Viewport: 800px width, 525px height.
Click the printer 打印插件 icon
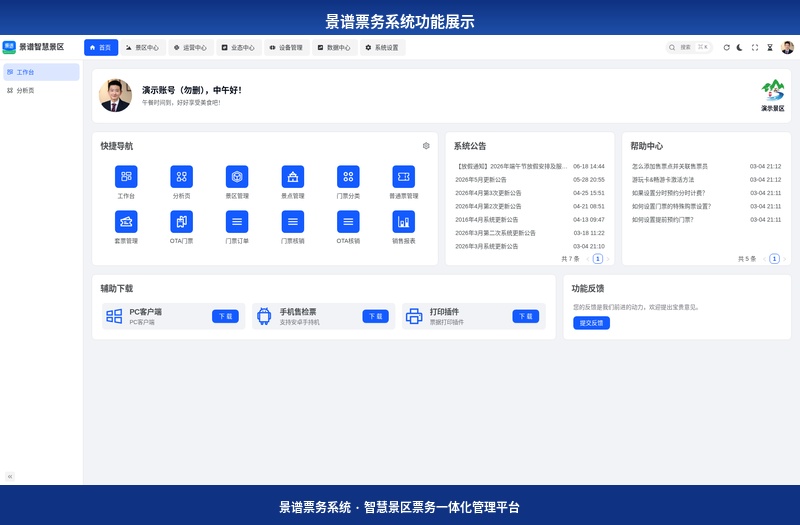coord(414,316)
